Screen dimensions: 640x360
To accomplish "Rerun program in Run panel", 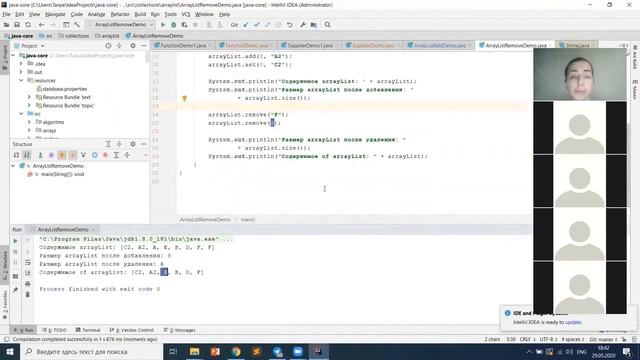I will (x=16, y=241).
